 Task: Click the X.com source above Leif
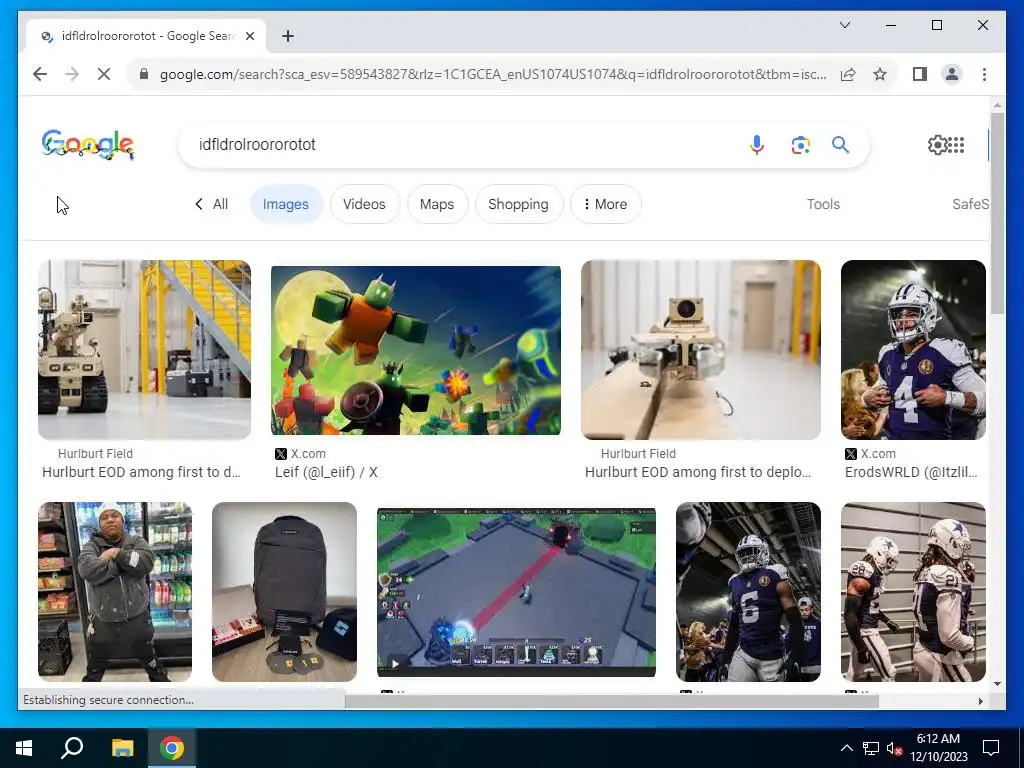click(300, 453)
